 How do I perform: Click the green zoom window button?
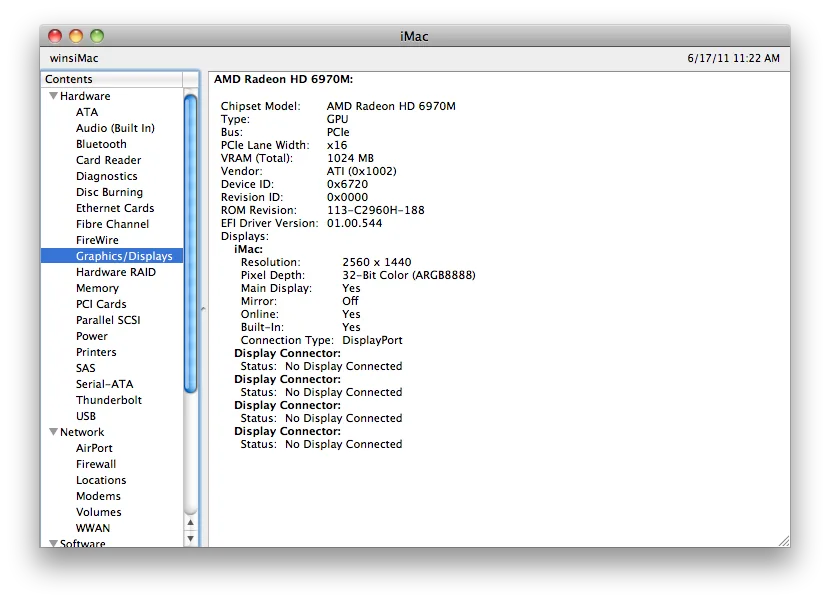pyautogui.click(x=97, y=36)
